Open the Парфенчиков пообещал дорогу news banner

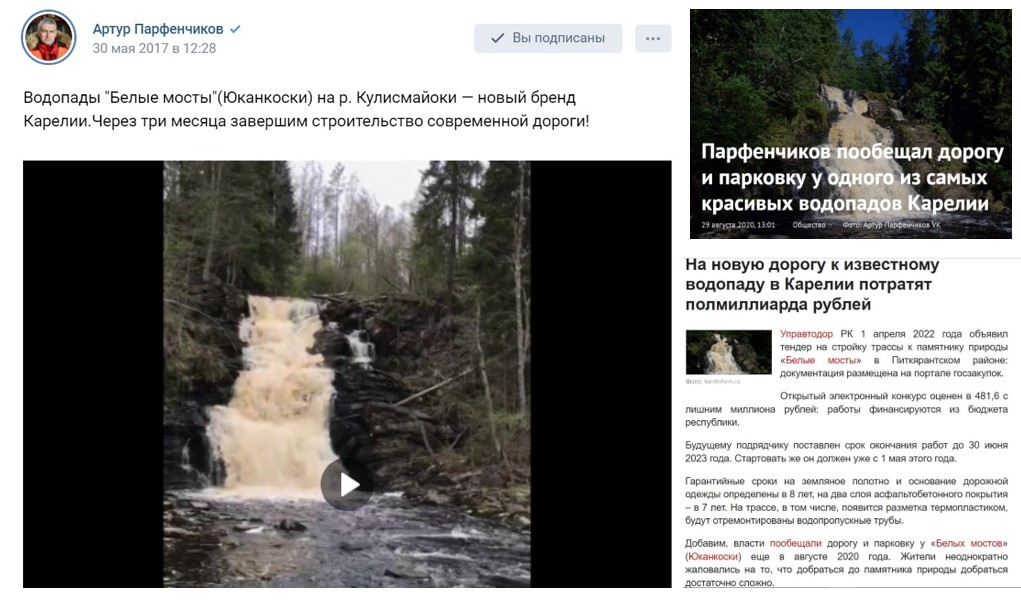pos(850,124)
